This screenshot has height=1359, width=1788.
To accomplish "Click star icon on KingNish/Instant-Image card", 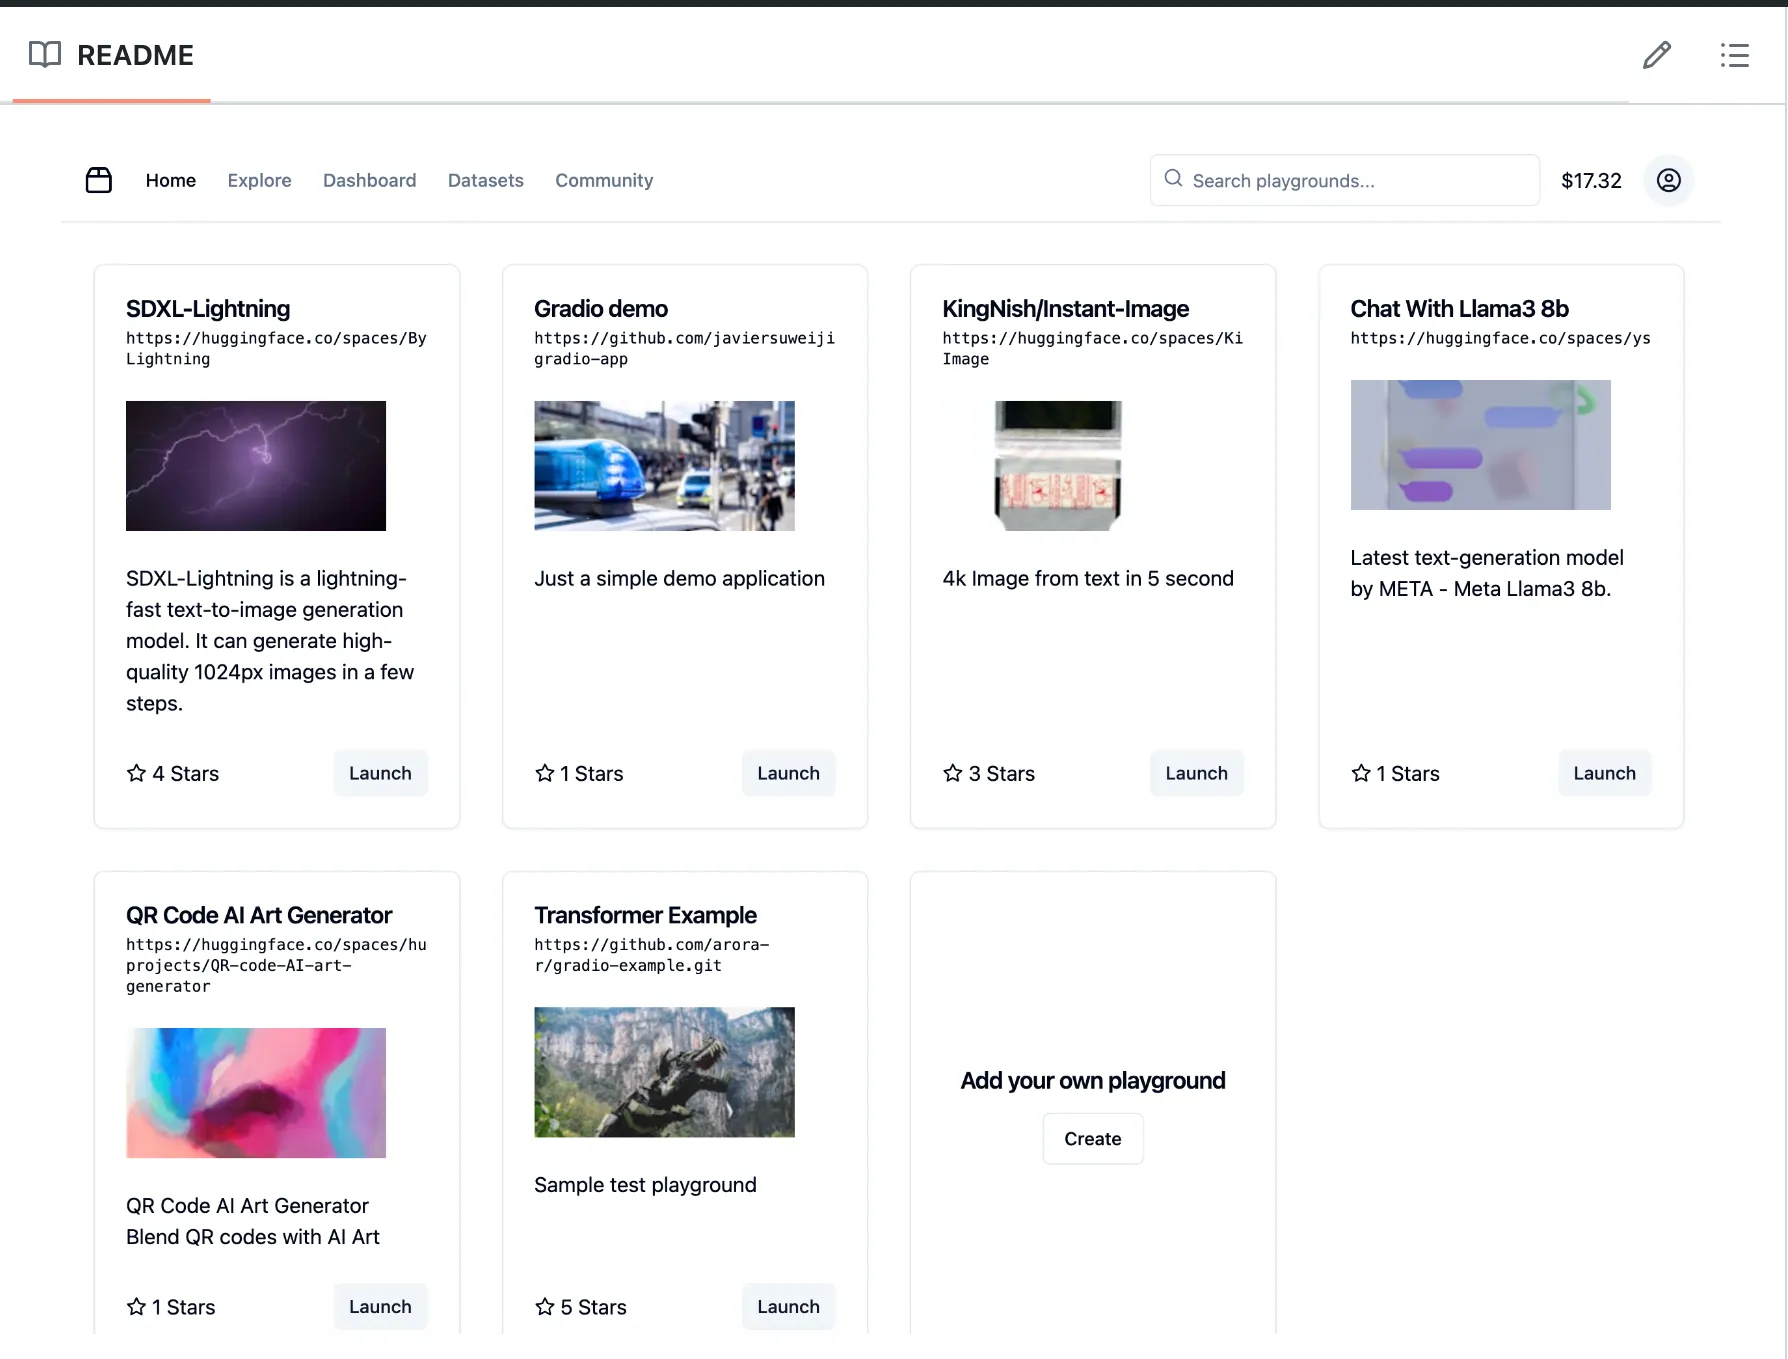I will click(x=953, y=773).
